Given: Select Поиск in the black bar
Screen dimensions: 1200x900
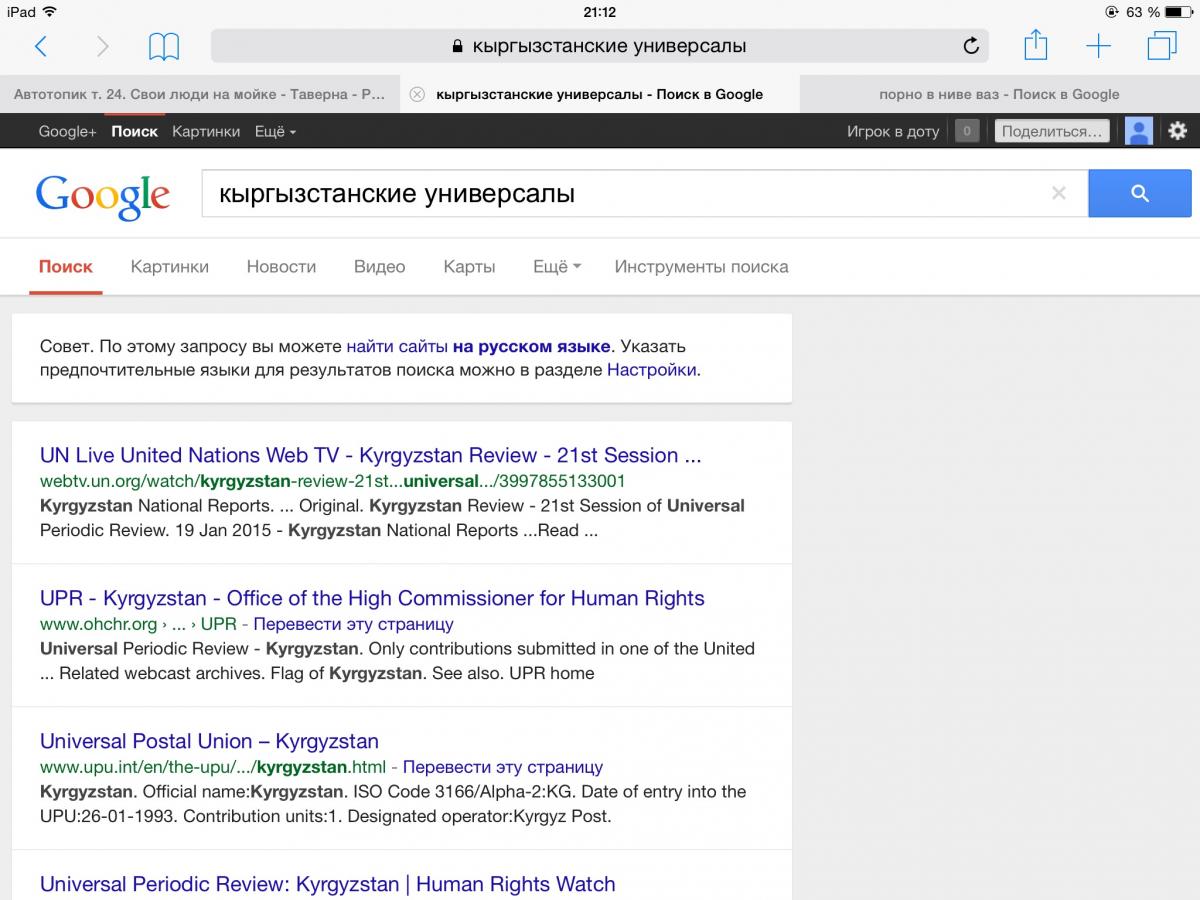Looking at the screenshot, I should (135, 131).
